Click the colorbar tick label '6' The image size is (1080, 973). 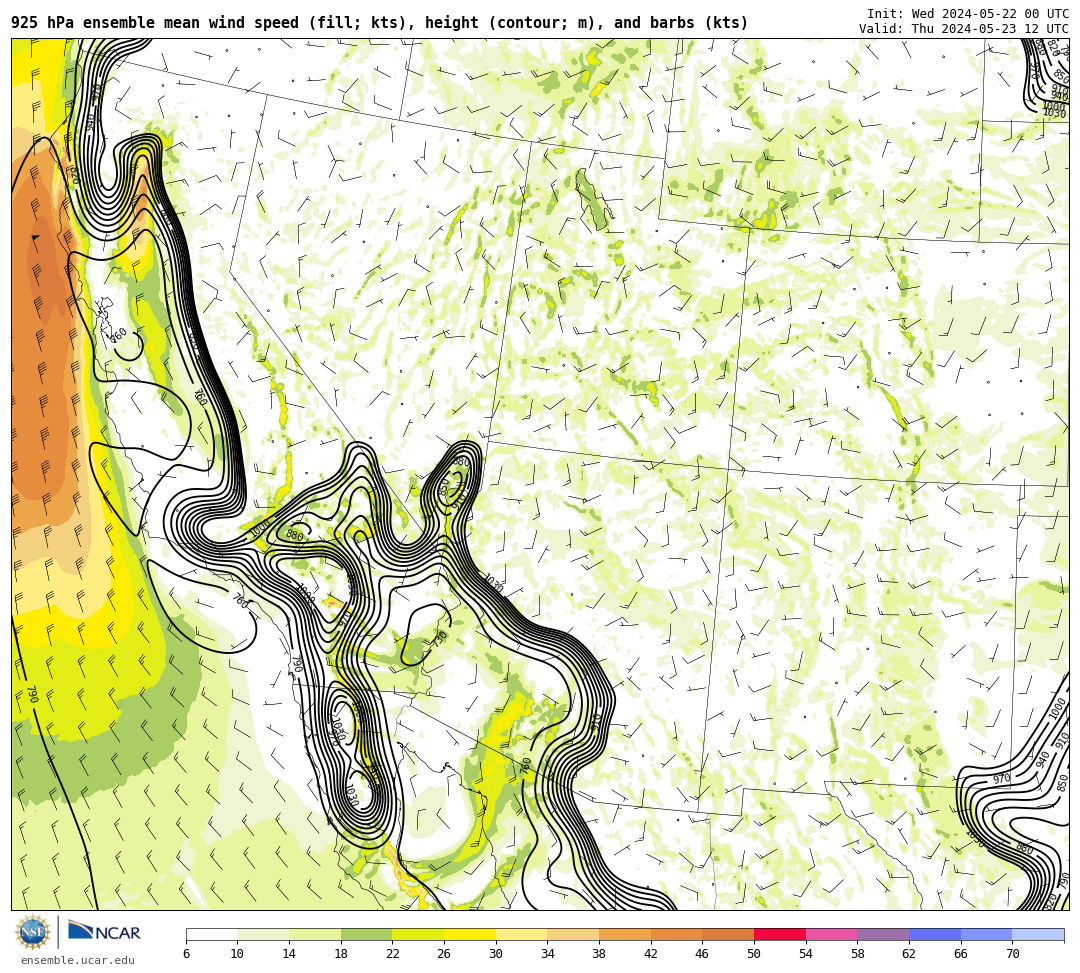186,954
